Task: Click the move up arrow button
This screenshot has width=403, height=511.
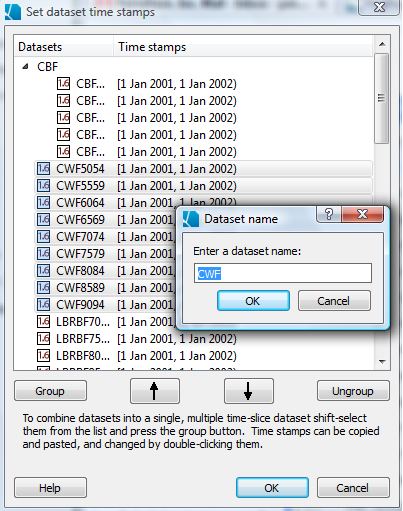Action: [155, 391]
